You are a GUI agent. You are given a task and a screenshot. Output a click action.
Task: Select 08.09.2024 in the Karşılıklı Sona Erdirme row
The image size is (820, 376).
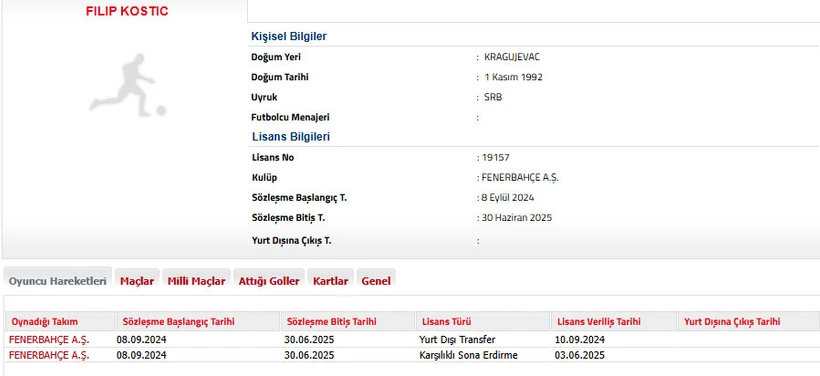(x=142, y=356)
